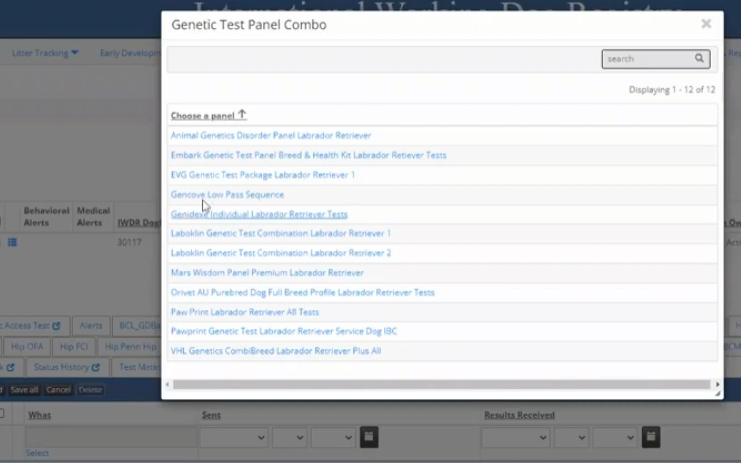Sort by the Sent column header
The width and height of the screenshot is (741, 463).
coord(211,415)
